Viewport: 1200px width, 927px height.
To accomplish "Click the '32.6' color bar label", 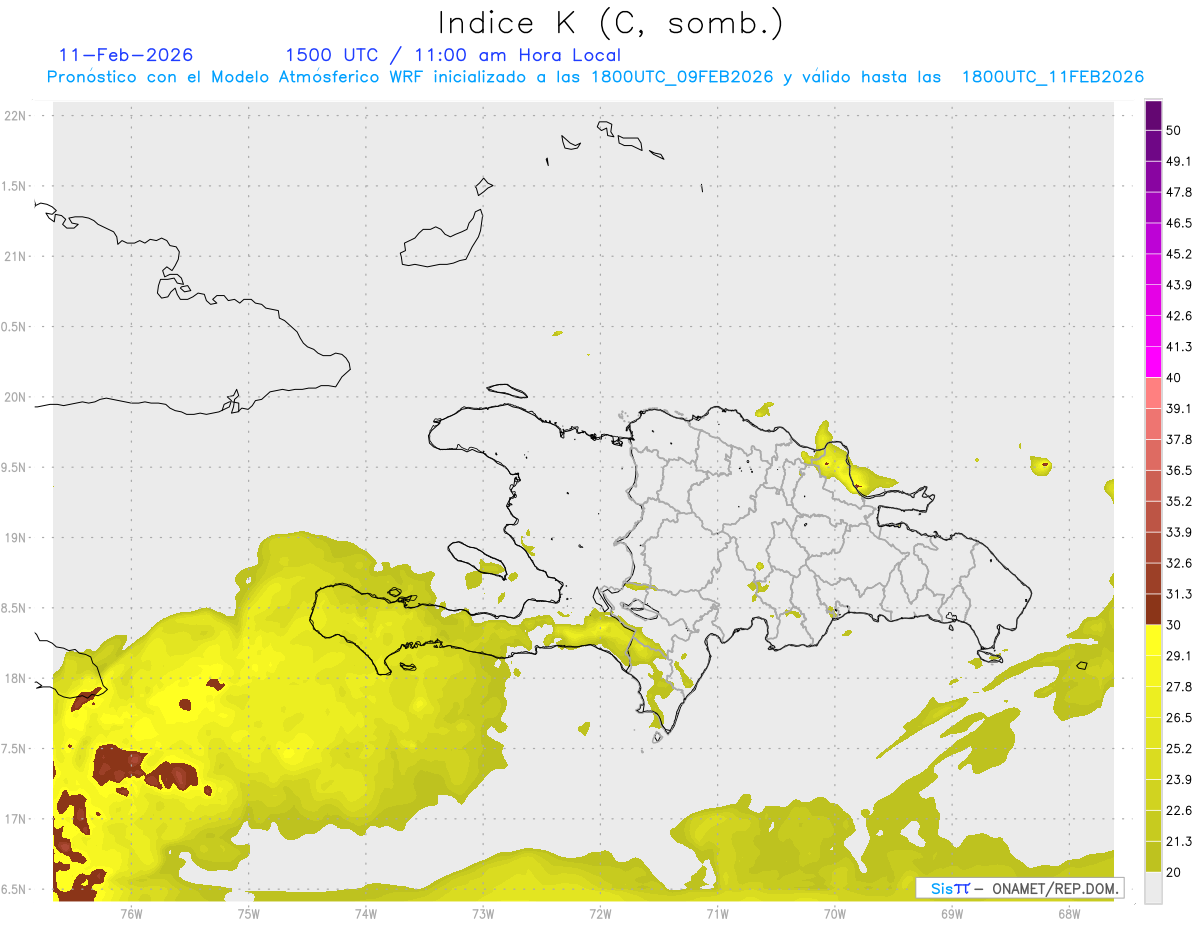I will [x=1180, y=563].
